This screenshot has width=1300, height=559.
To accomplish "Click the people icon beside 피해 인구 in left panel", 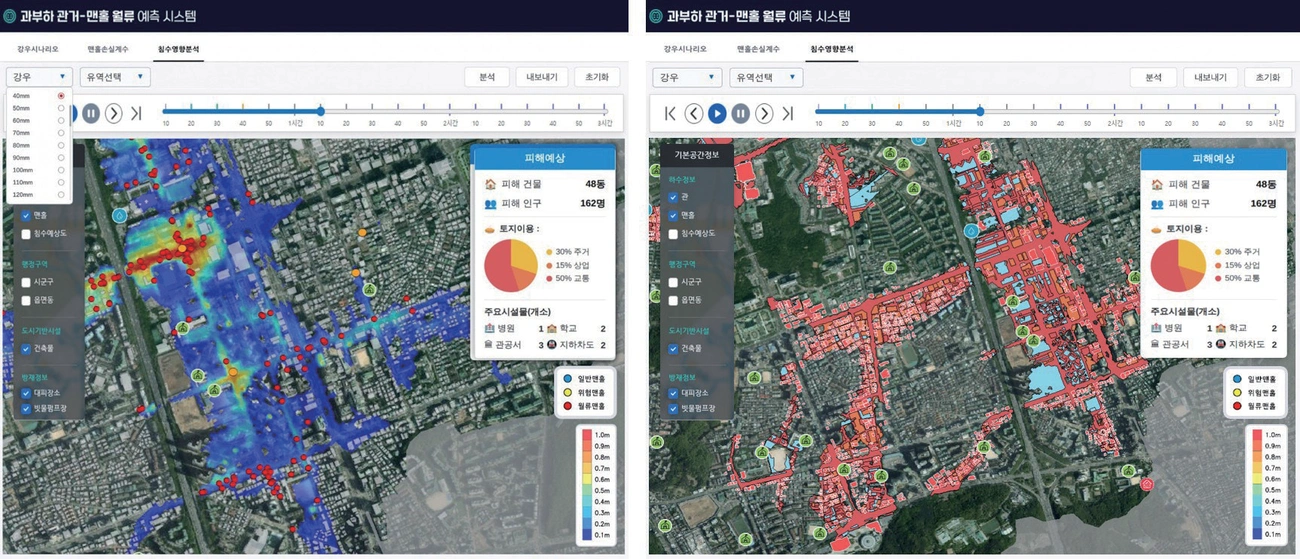I will point(490,204).
